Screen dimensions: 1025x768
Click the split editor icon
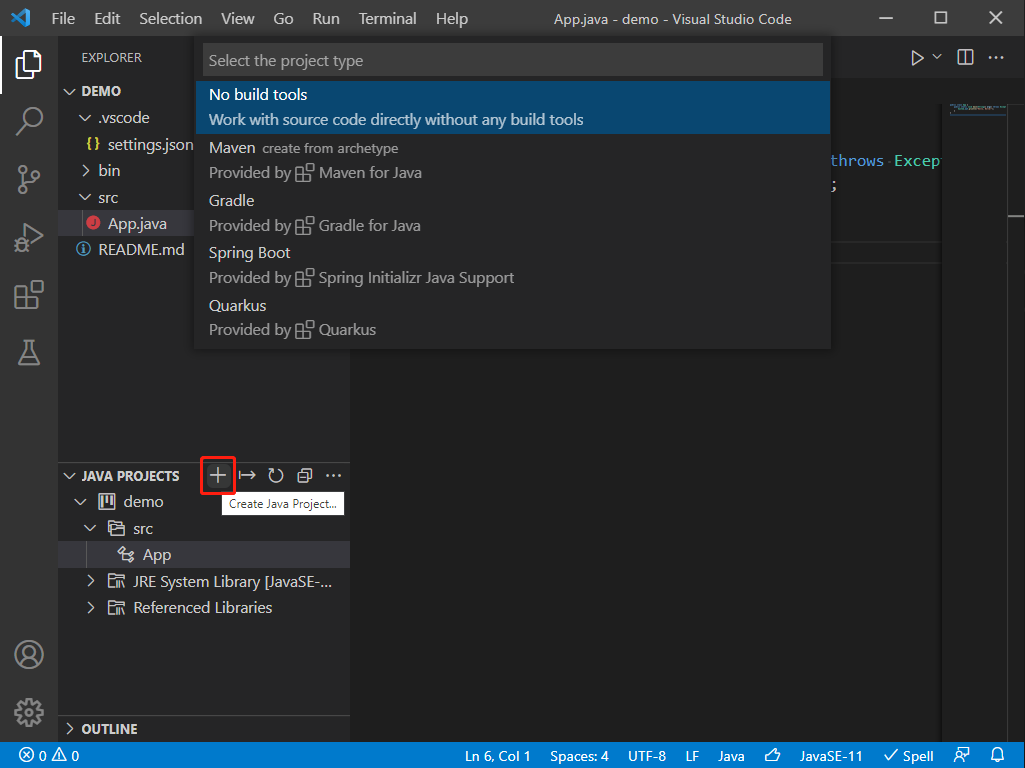[x=965, y=58]
